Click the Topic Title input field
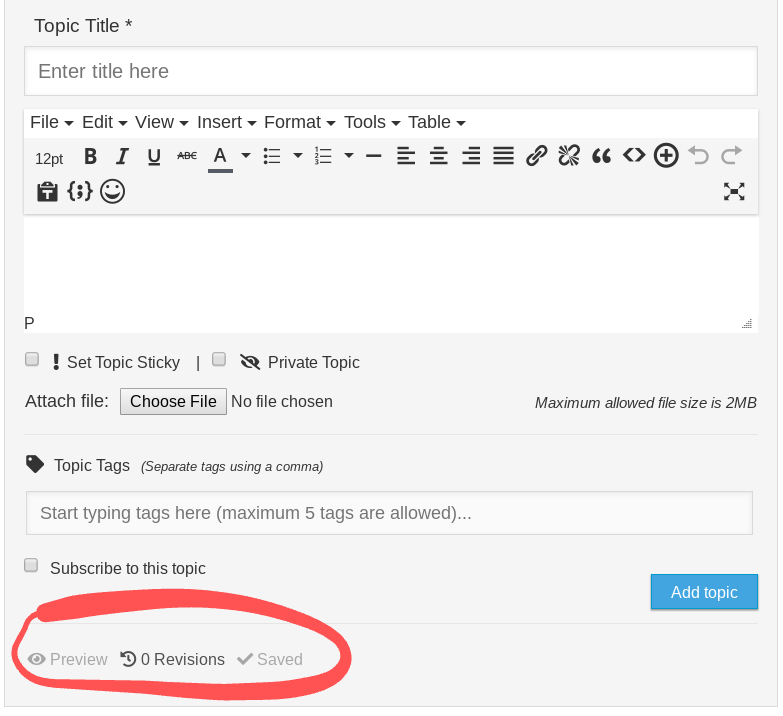Screen dimensions: 783x716 [390, 71]
